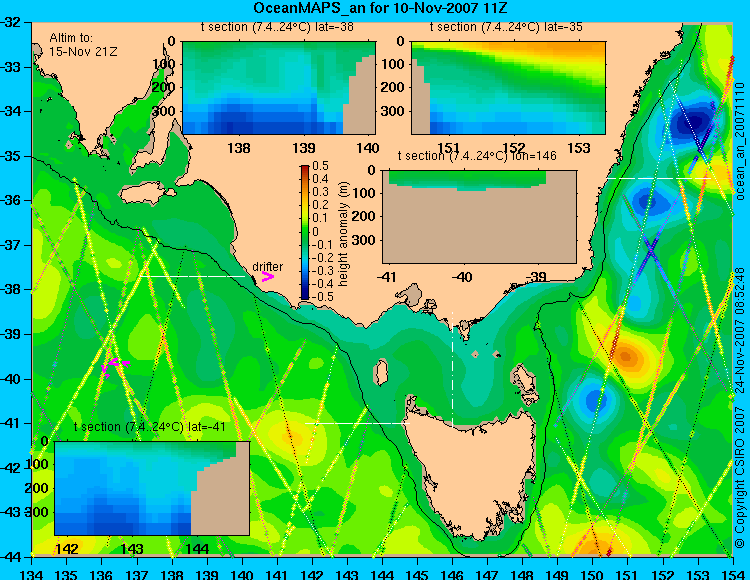Click the 134 label on the bottom longitude axis
The width and height of the screenshot is (750, 580).
(32, 574)
